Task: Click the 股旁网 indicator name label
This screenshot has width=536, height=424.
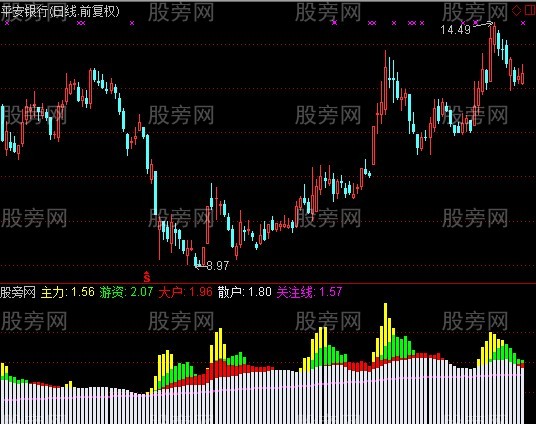Action: point(18,292)
